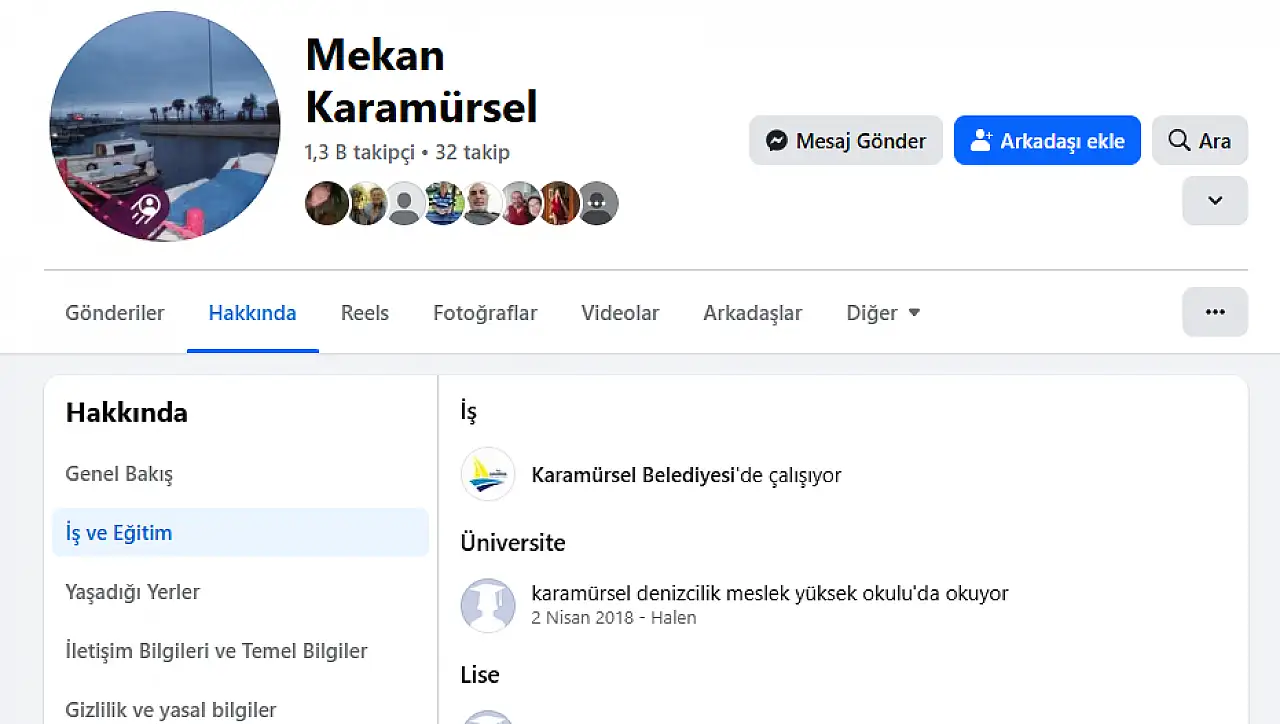The height and width of the screenshot is (724, 1280).
Task: Open the last gray follower avatar
Action: point(597,203)
